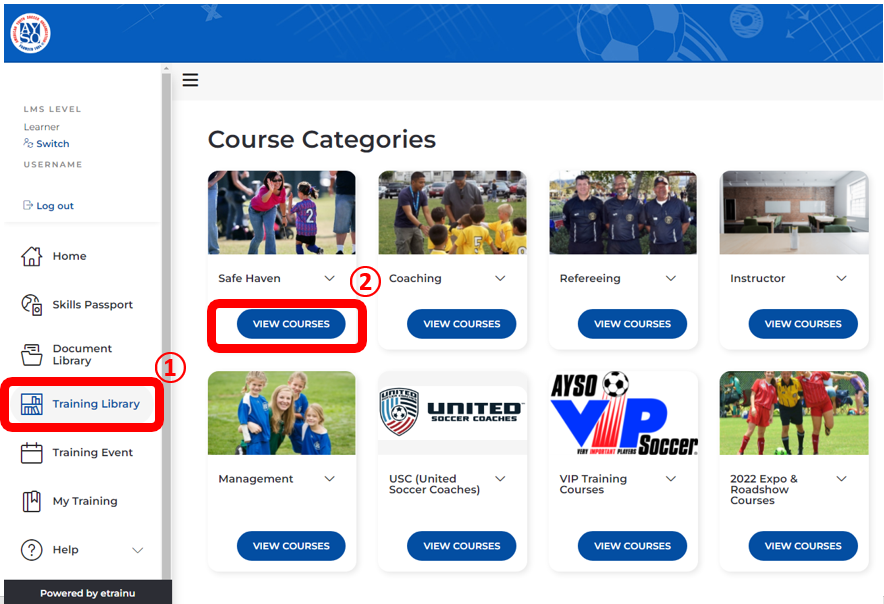The height and width of the screenshot is (604, 884).
Task: Expand the Help menu chevron
Action: [138, 550]
